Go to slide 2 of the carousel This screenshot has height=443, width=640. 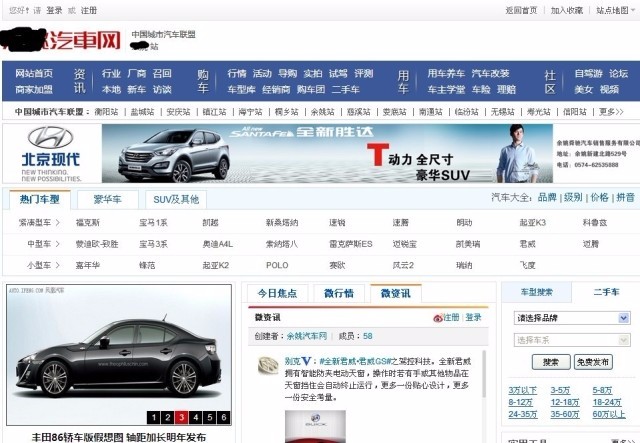(168, 417)
